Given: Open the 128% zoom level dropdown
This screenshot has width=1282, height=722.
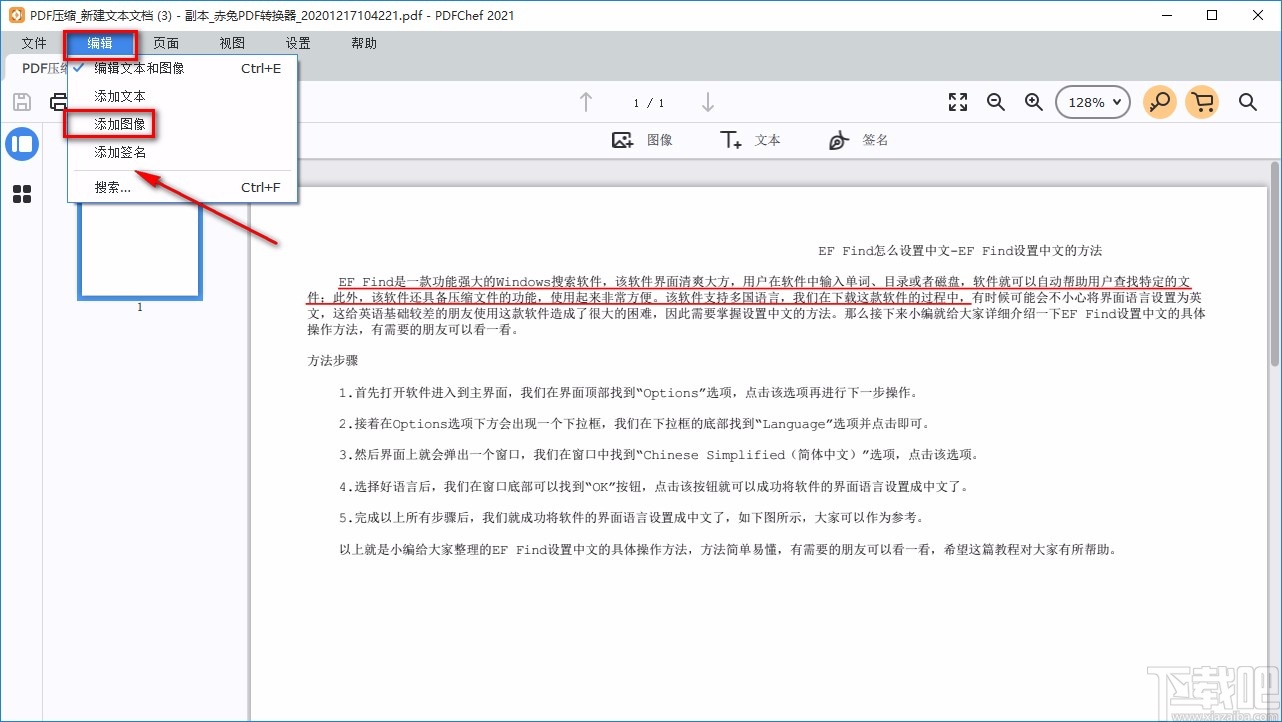Looking at the screenshot, I should coord(1092,102).
